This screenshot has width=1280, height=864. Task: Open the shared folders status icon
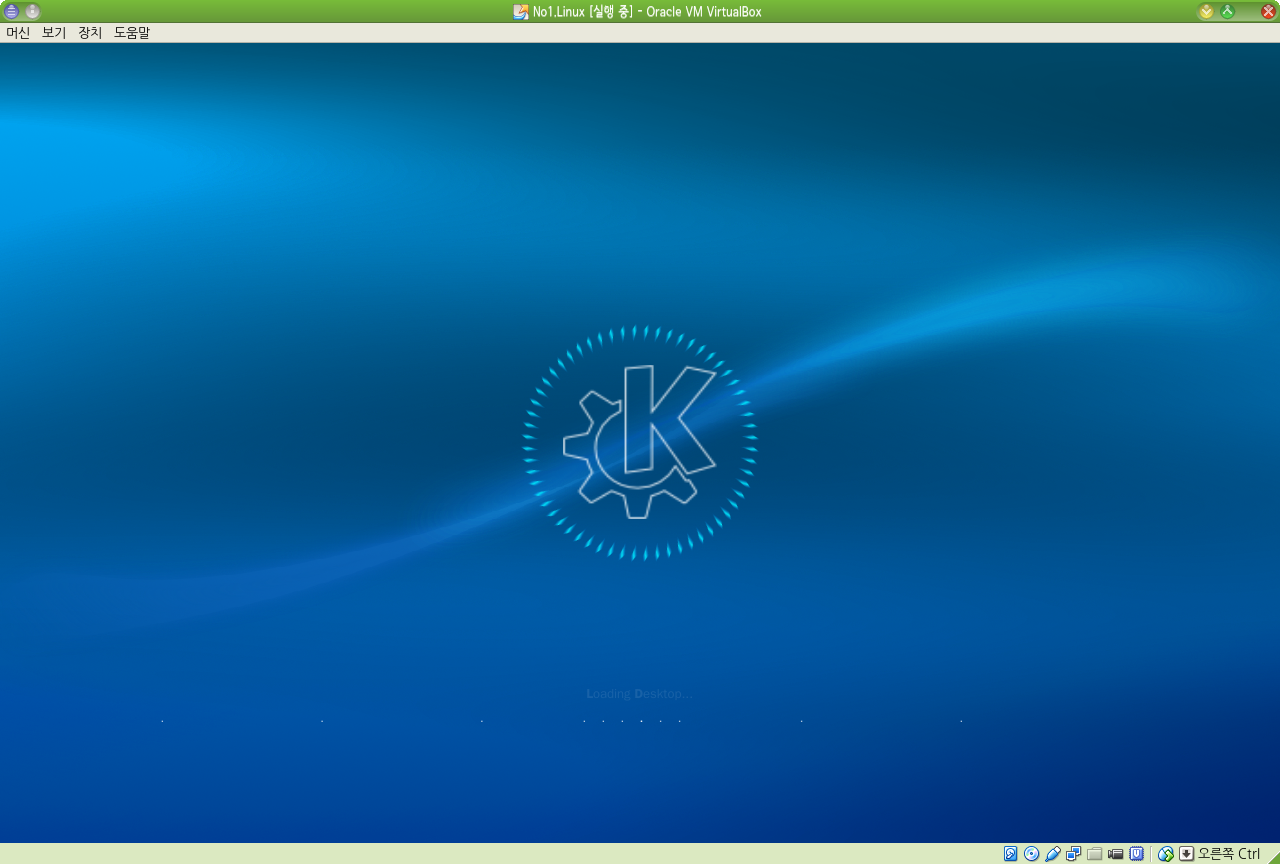coord(1095,854)
